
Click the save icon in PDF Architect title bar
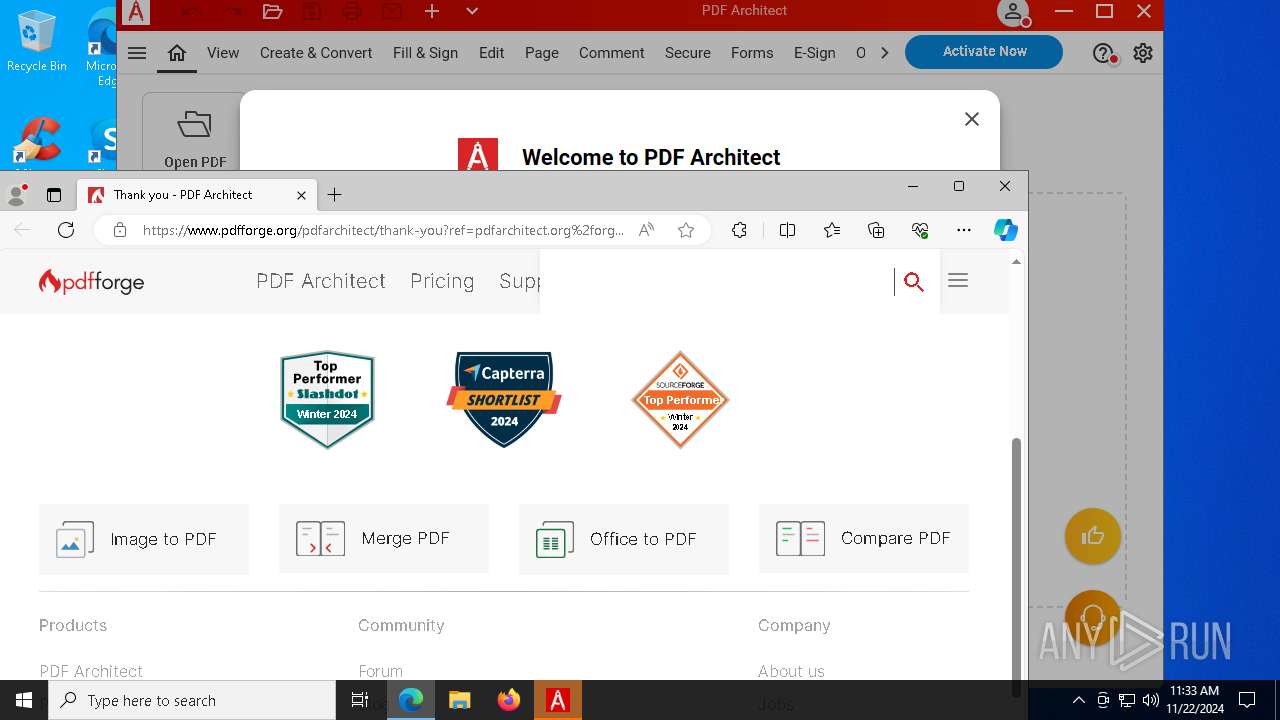click(x=312, y=11)
